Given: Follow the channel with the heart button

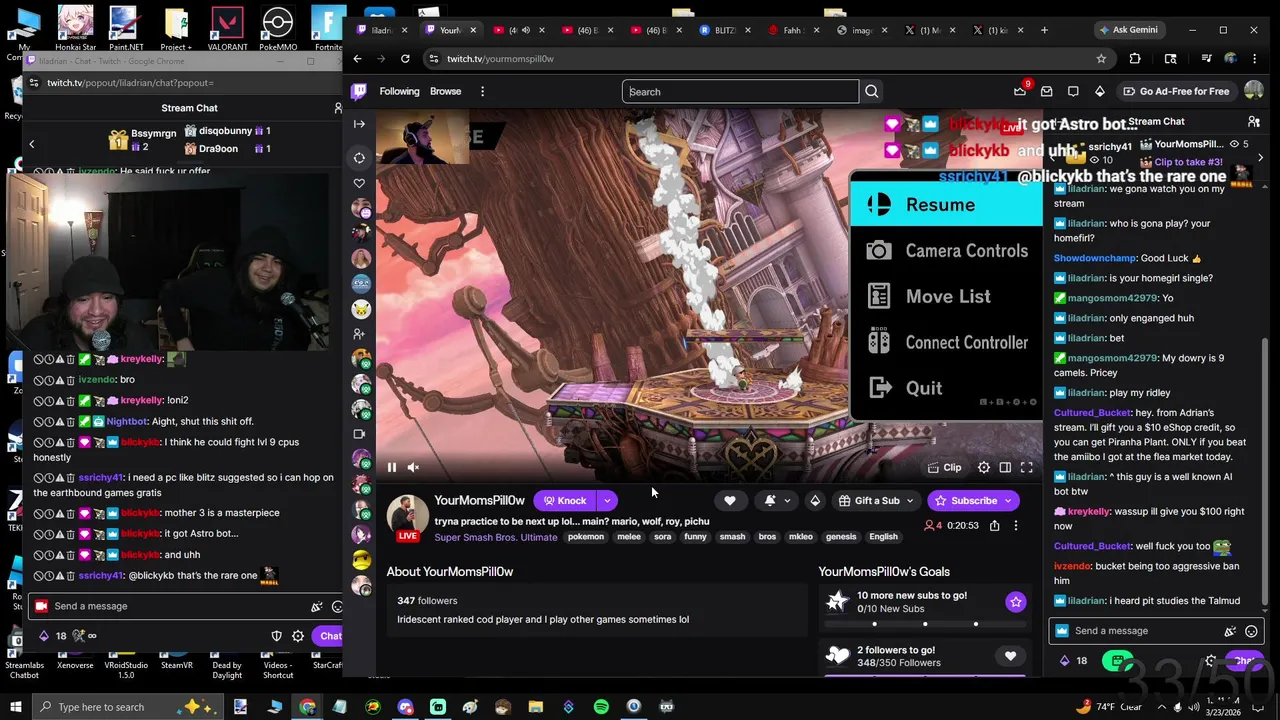Looking at the screenshot, I should [729, 500].
